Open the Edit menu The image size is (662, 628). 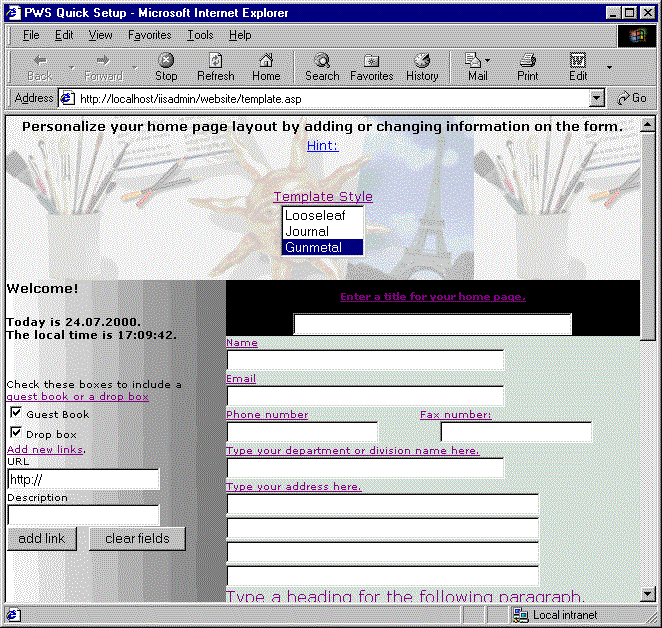64,35
